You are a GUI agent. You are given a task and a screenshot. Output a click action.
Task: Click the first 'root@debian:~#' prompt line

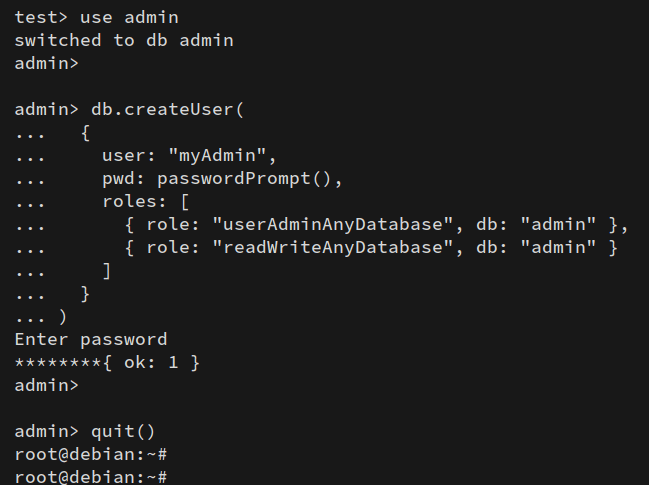[x=91, y=455]
